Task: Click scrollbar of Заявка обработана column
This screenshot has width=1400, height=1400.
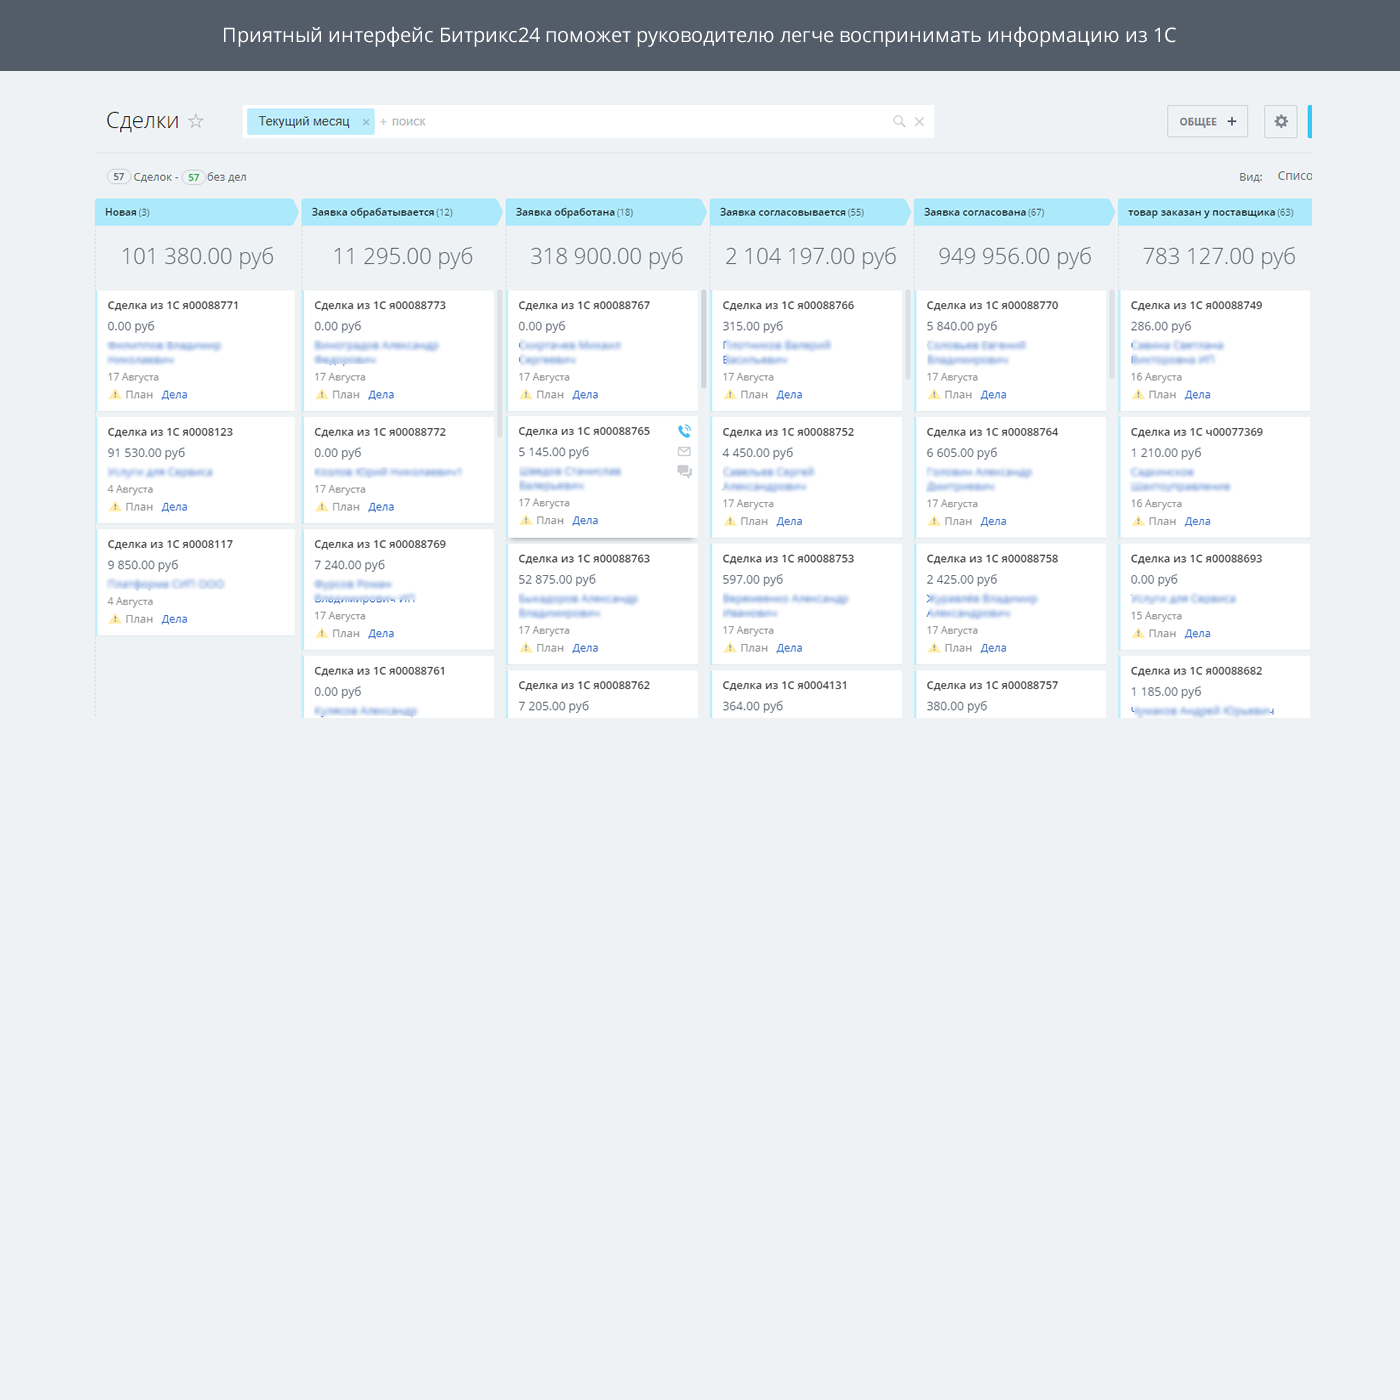Action: pos(703,340)
